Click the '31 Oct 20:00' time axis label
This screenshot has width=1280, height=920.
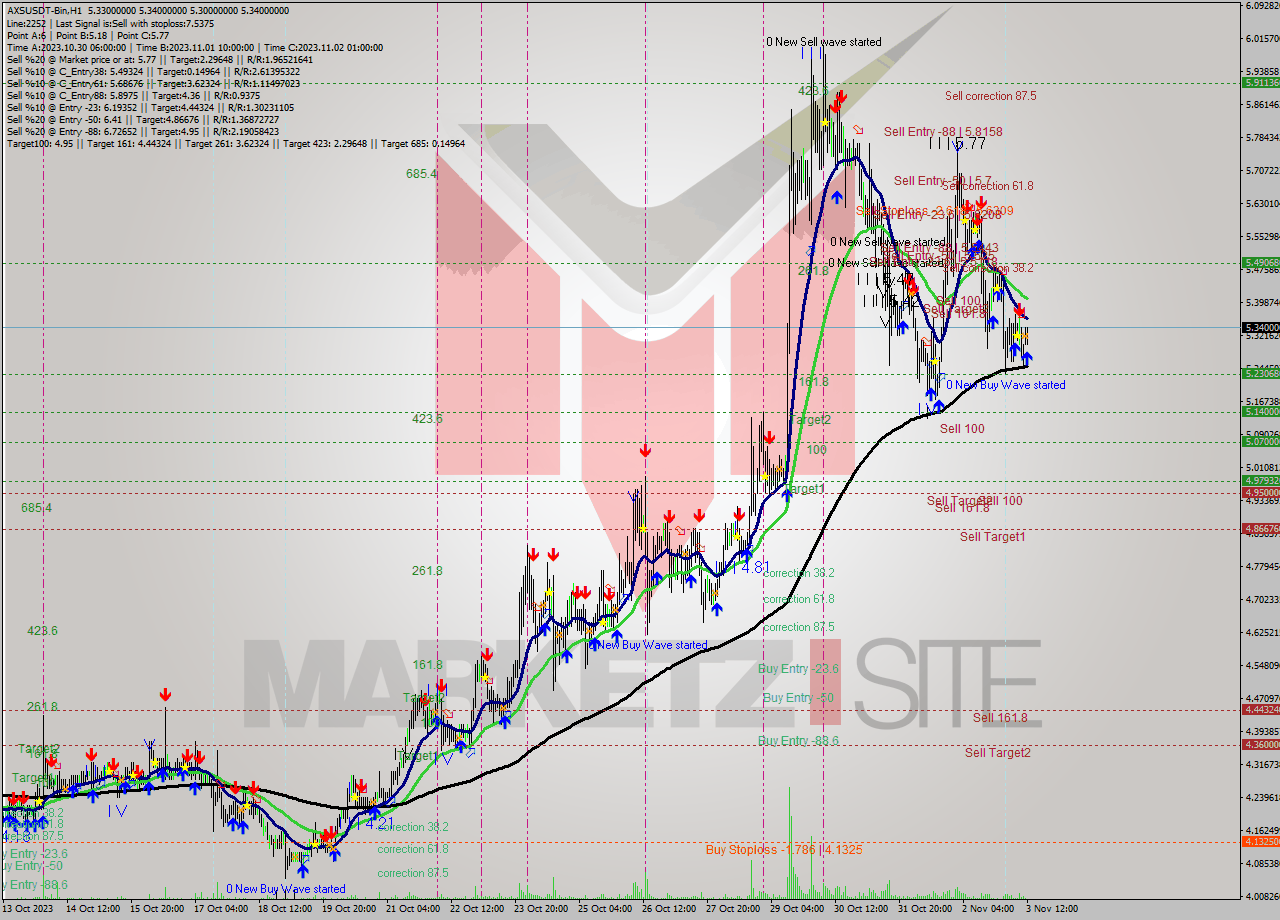click(x=925, y=909)
